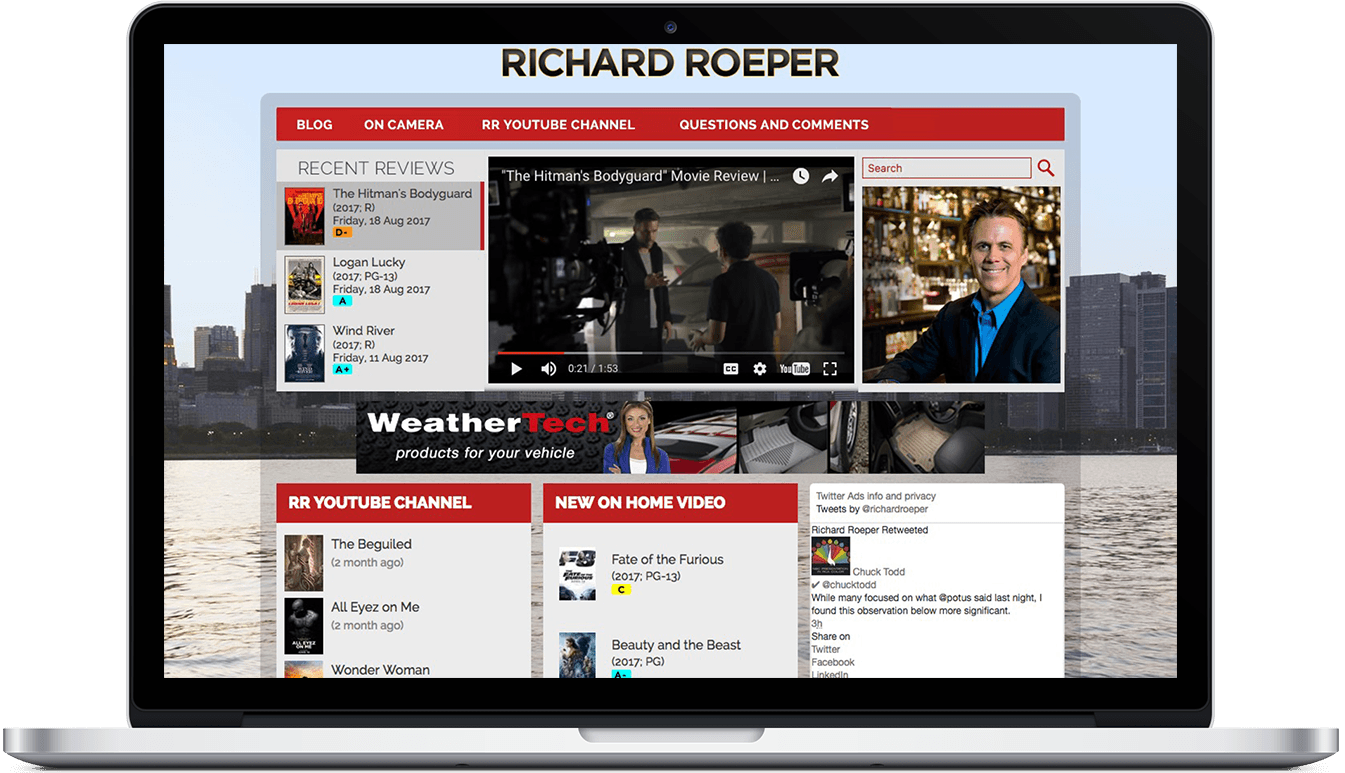The height and width of the screenshot is (773, 1345).
Task: Open RR YOUTUBE CHANNEL in navigation bar
Action: (x=558, y=125)
